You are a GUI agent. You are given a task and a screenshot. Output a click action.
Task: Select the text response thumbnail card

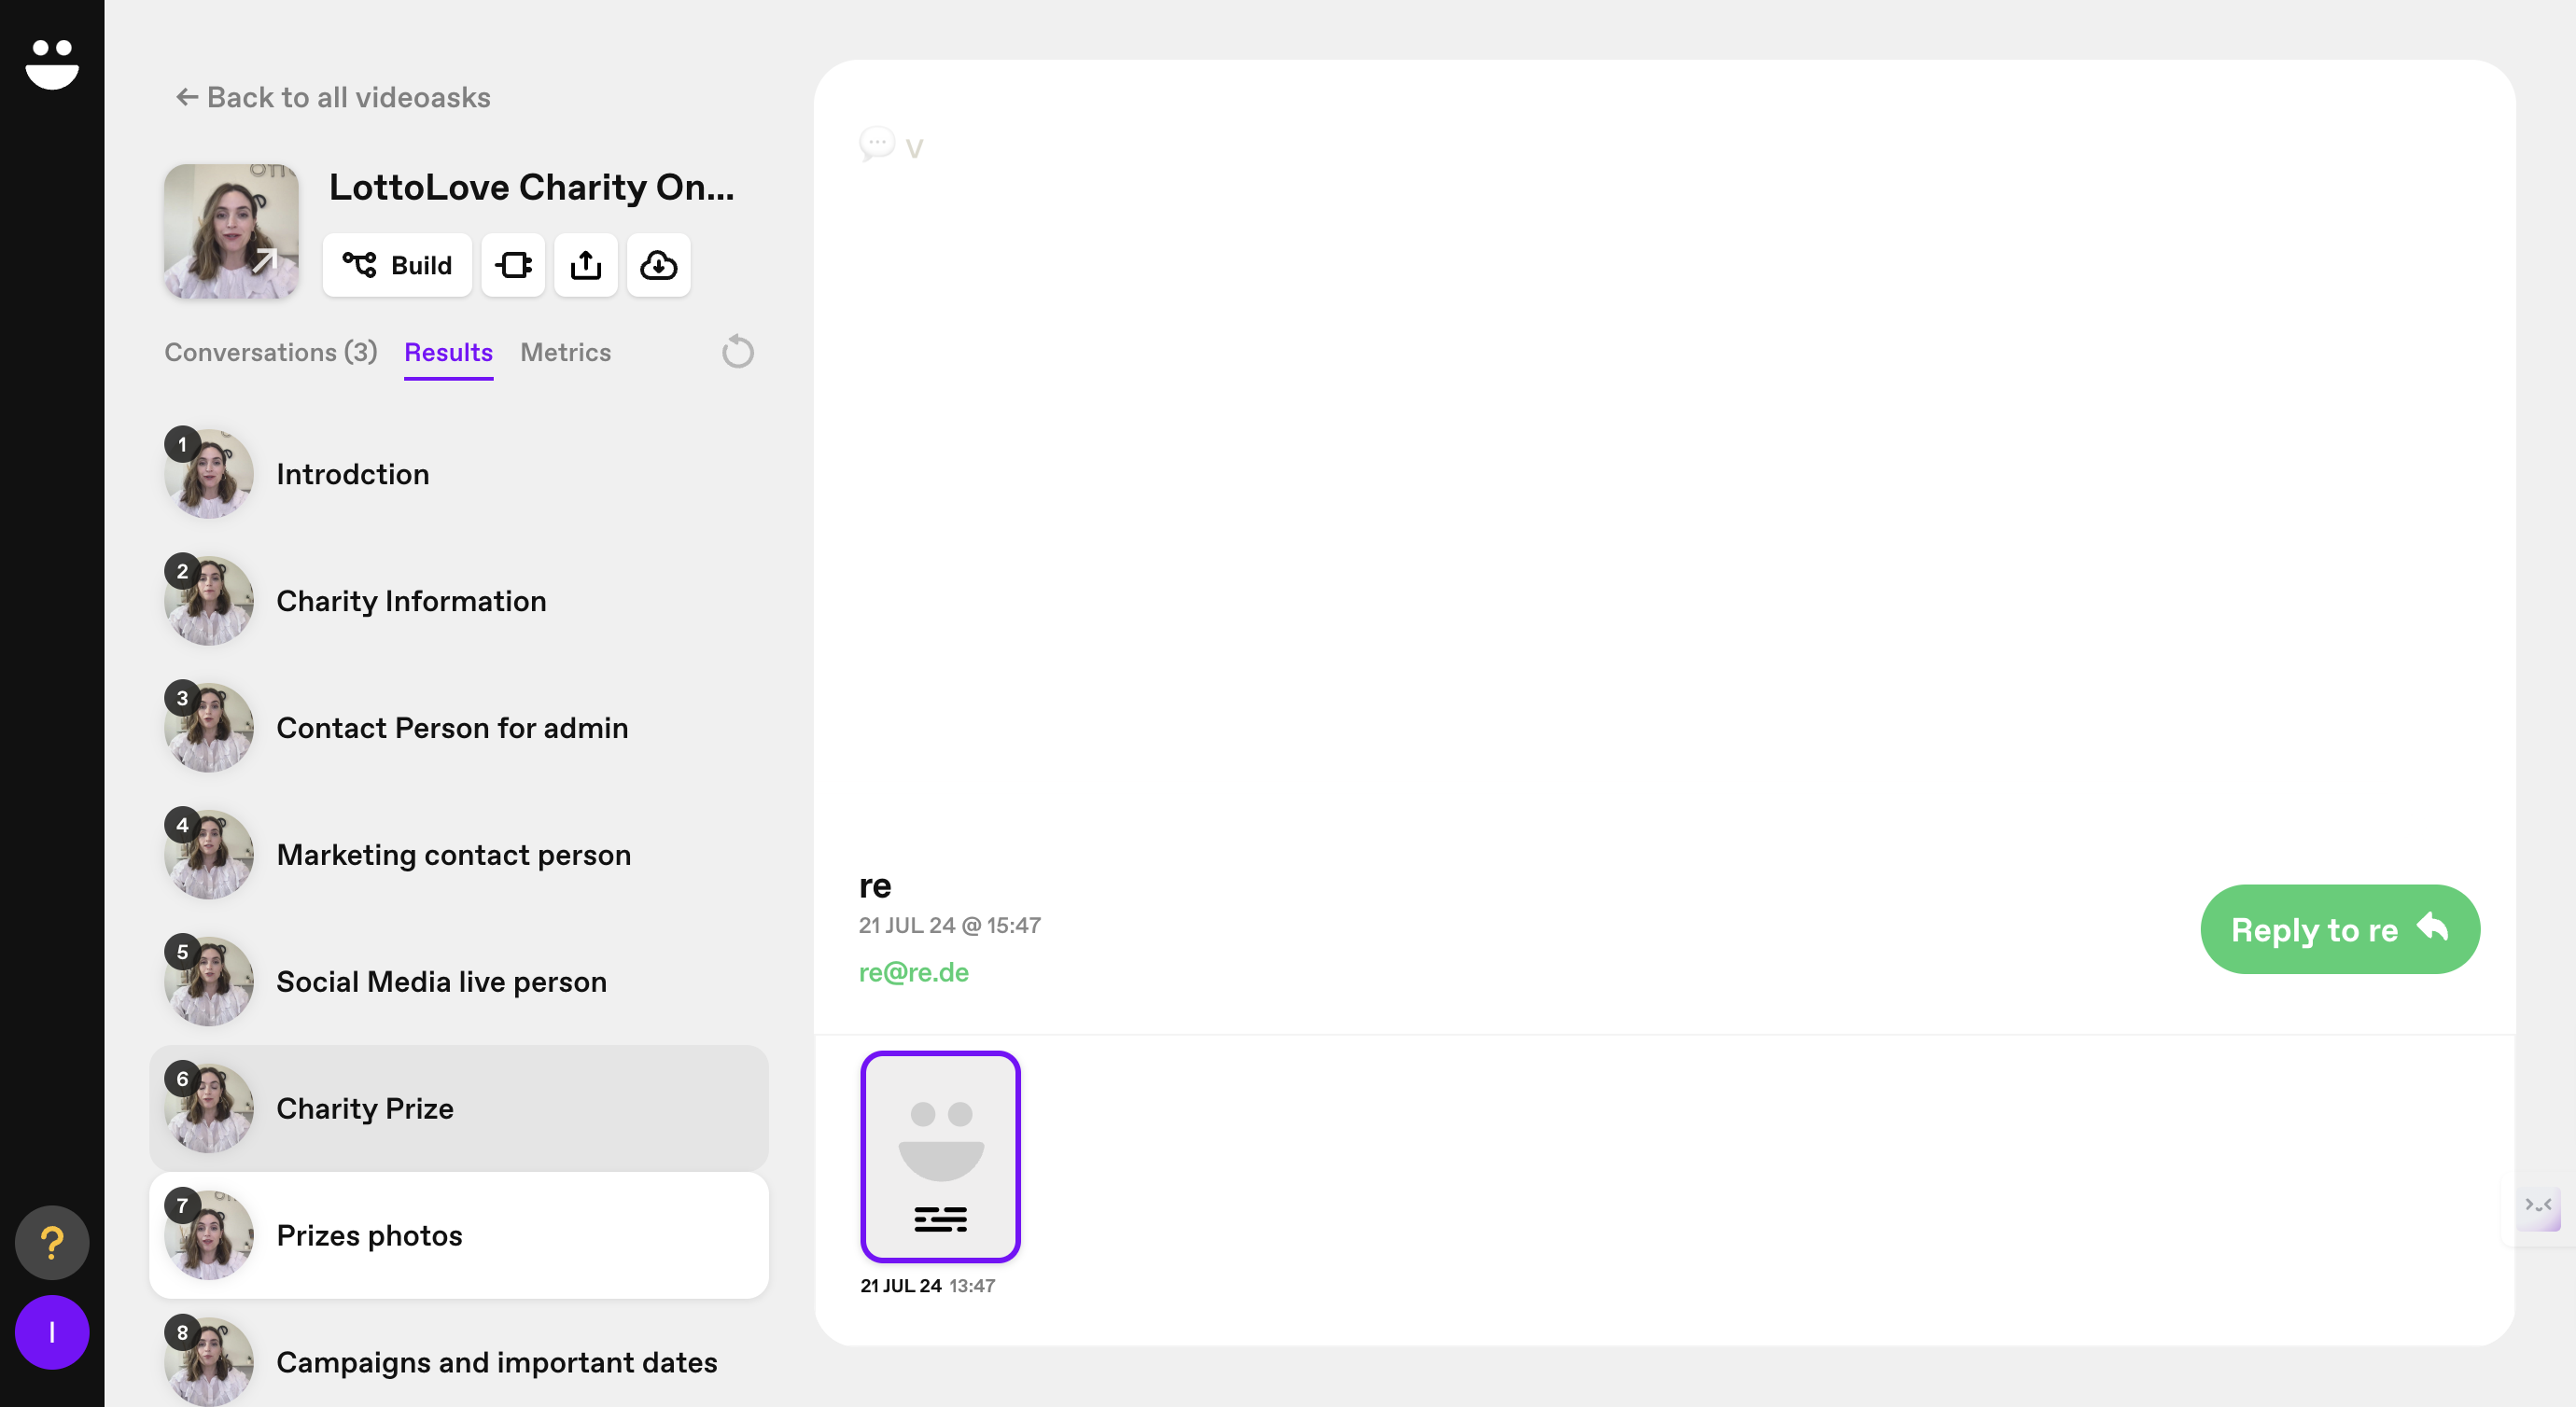[940, 1156]
